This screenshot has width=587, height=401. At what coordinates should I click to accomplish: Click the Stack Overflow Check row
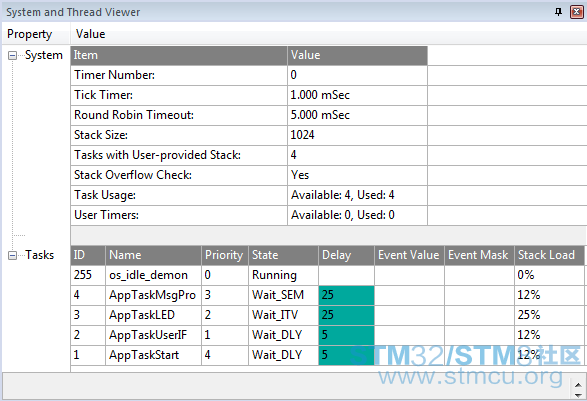tap(249, 175)
